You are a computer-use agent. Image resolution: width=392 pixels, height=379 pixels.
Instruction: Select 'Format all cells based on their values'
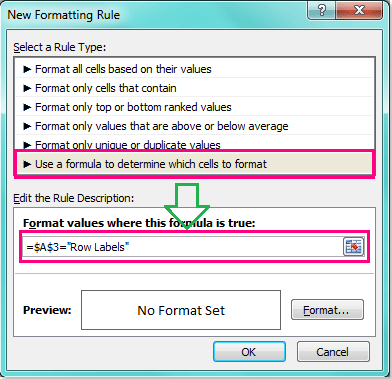195,69
